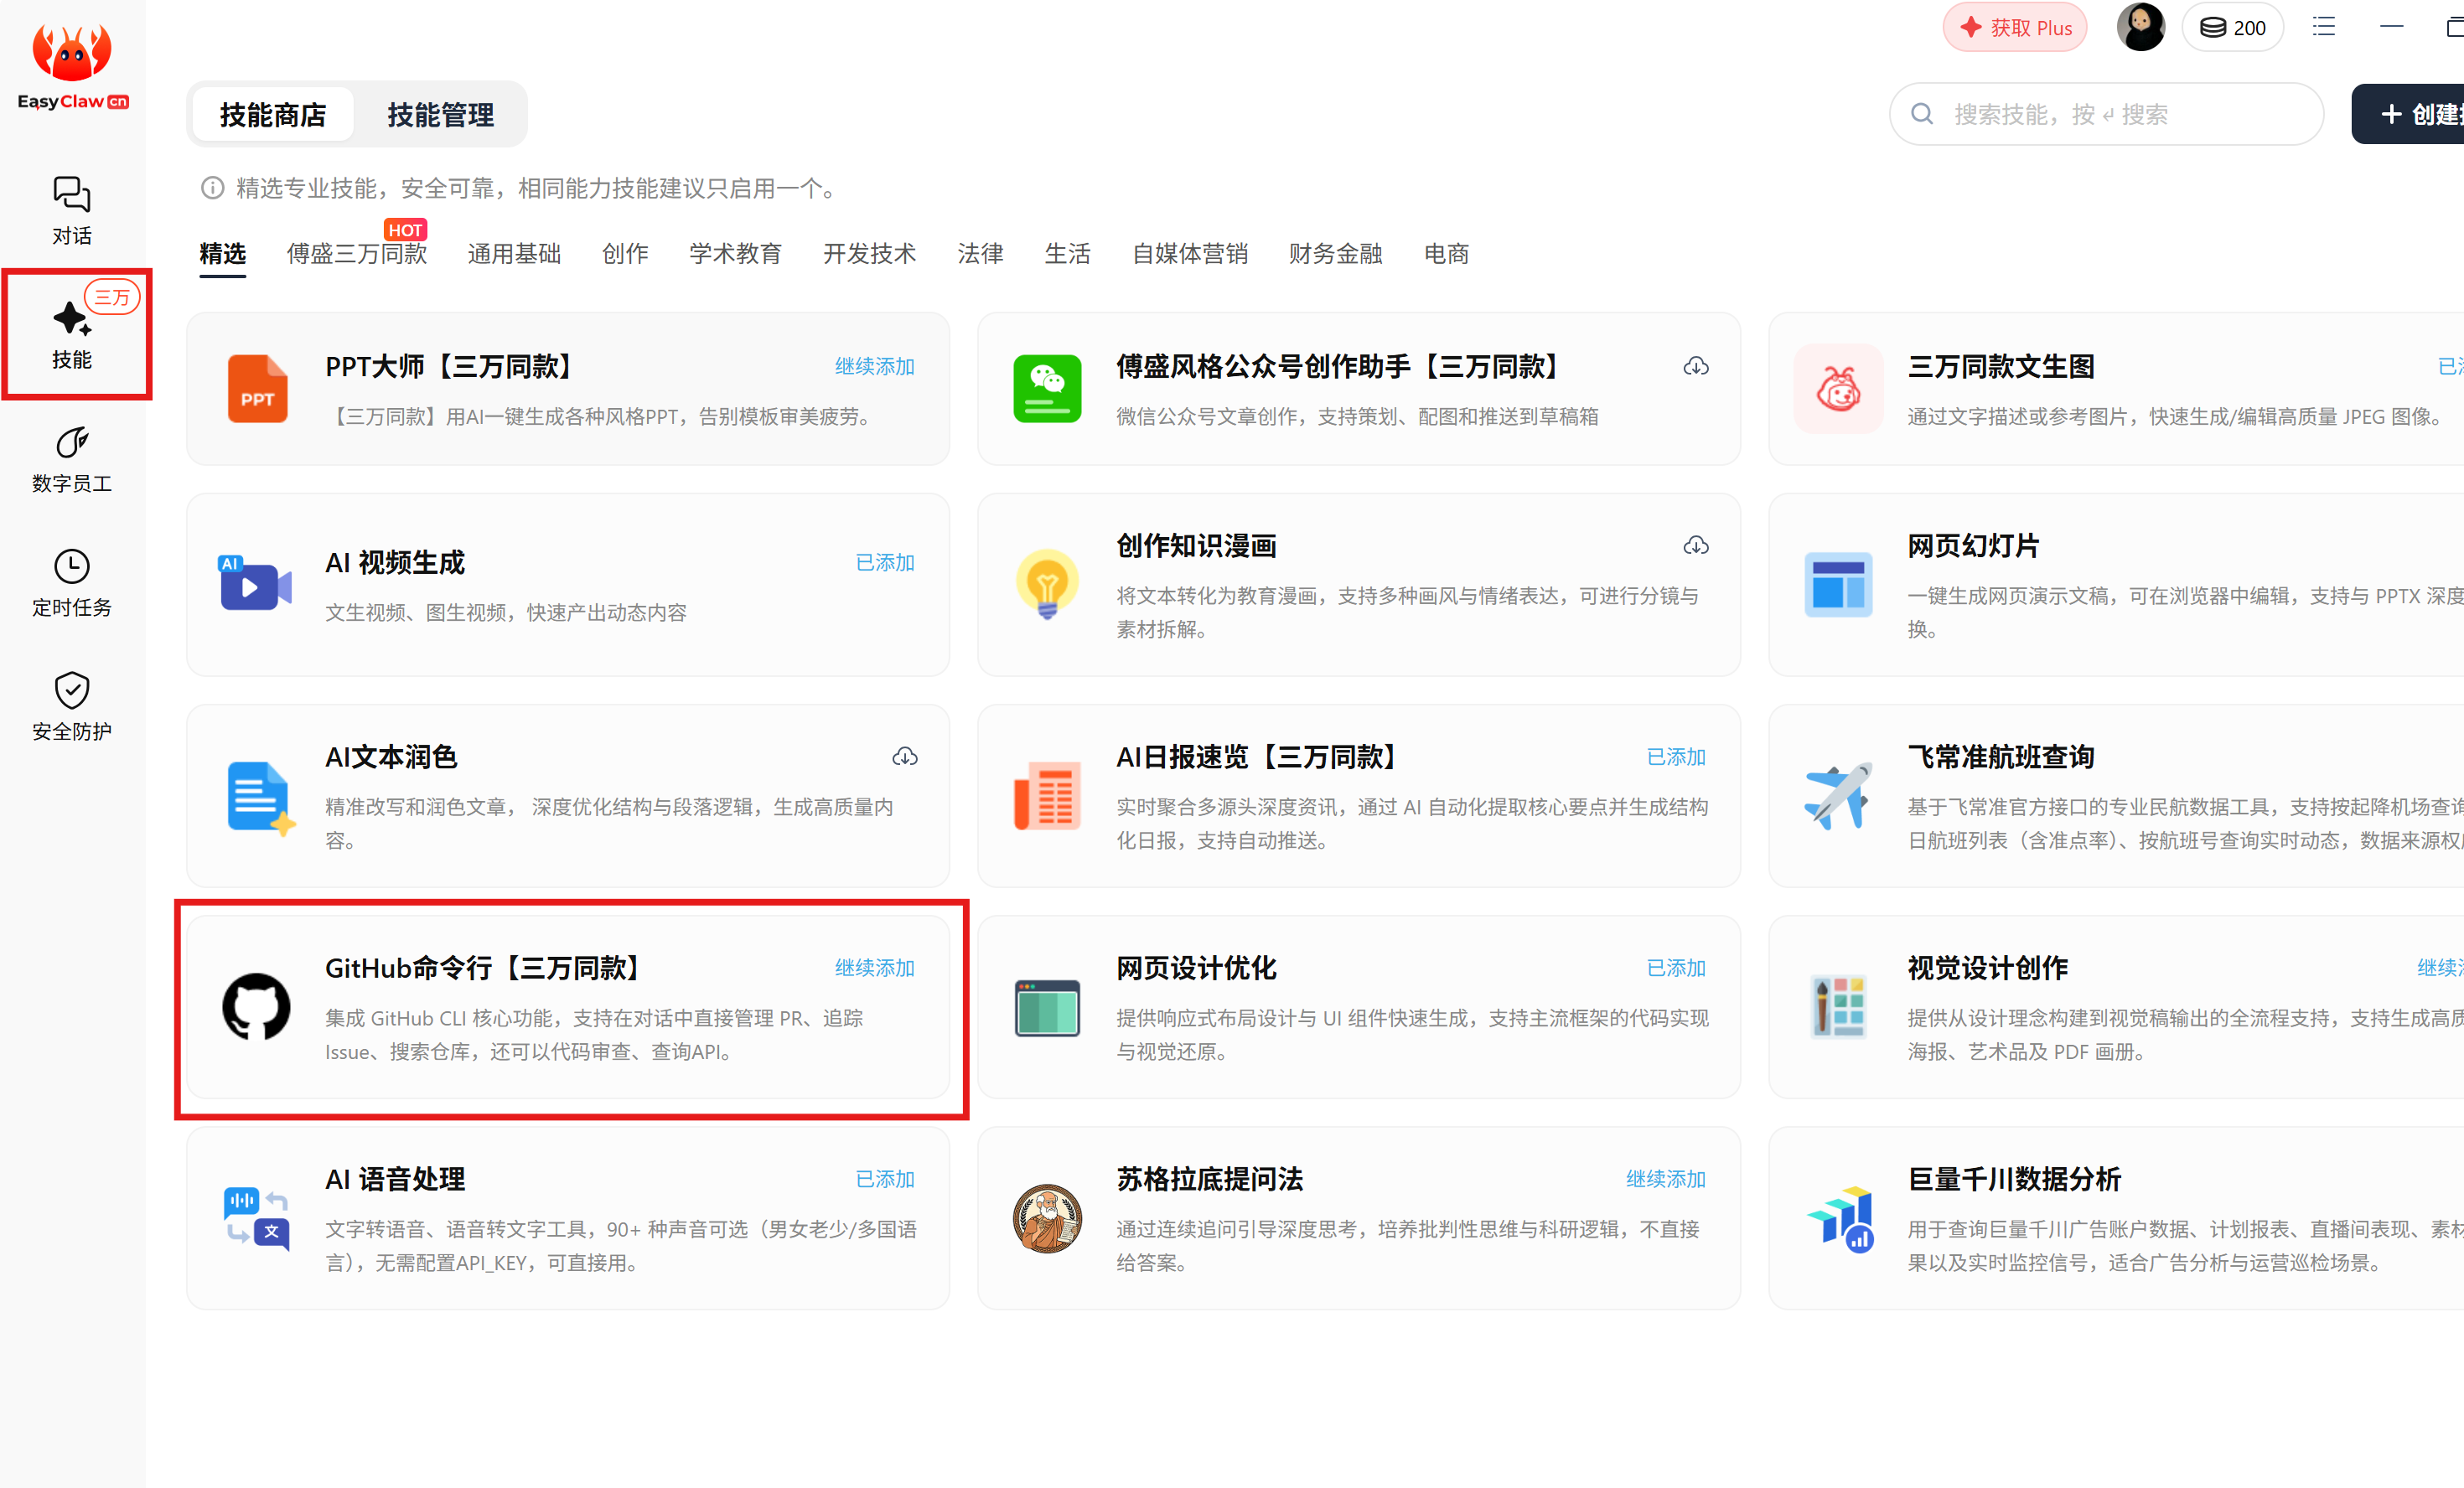
Task: Select the 电商 category tab
Action: 1446,254
